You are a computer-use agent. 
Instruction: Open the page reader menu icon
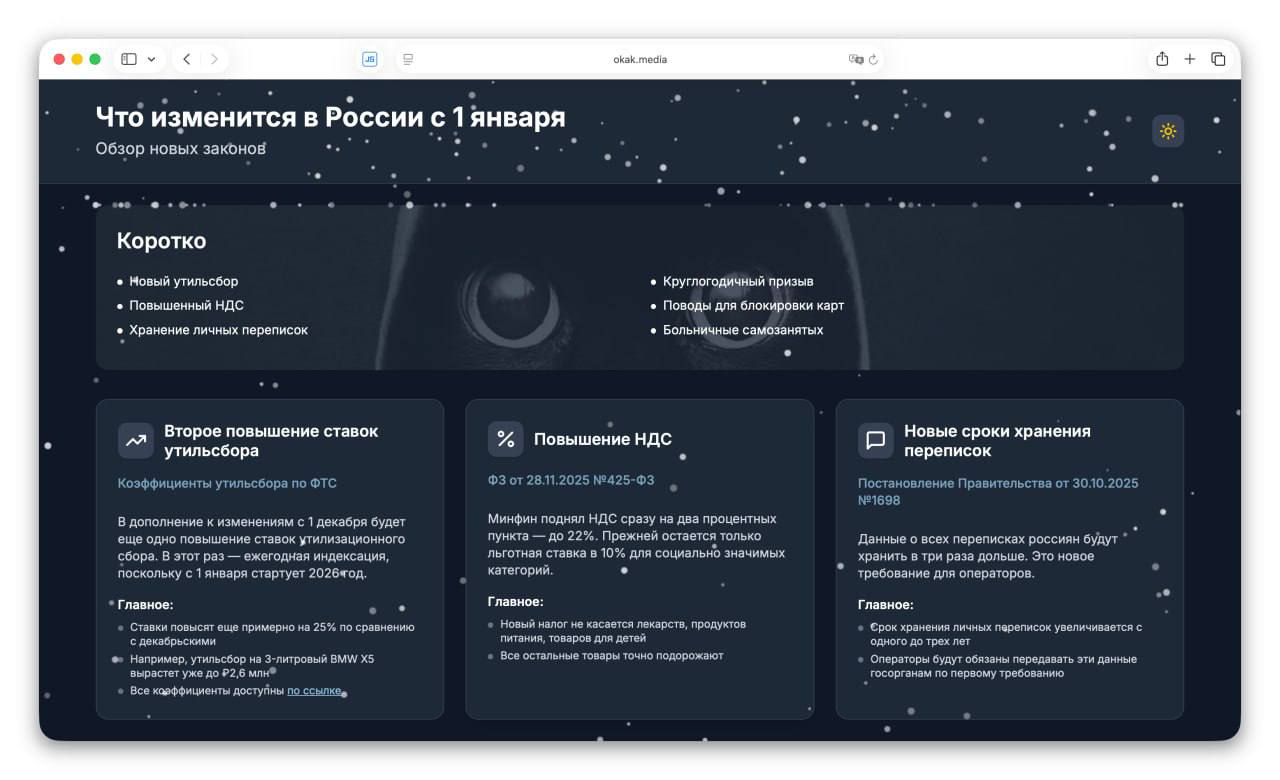[408, 59]
